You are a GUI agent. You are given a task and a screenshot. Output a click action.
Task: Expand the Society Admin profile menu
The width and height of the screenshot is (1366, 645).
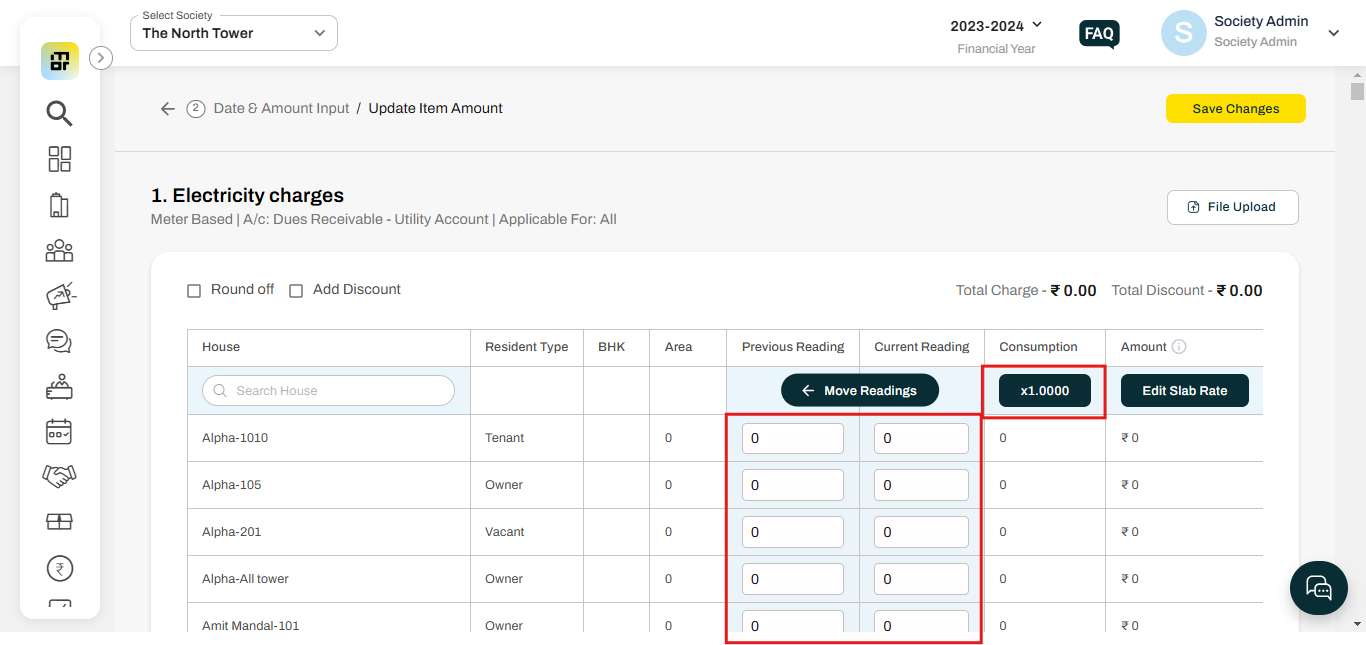point(1333,33)
